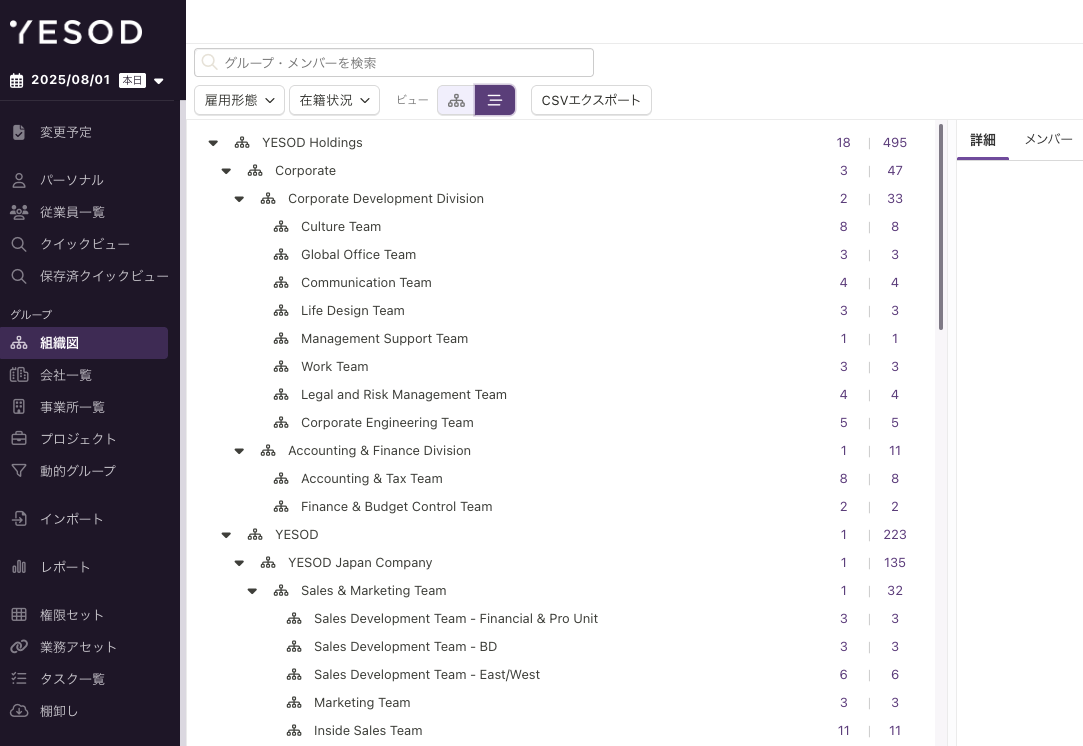Open the 雇用形態 filter dropdown
This screenshot has height=746, width=1083.
tap(240, 101)
